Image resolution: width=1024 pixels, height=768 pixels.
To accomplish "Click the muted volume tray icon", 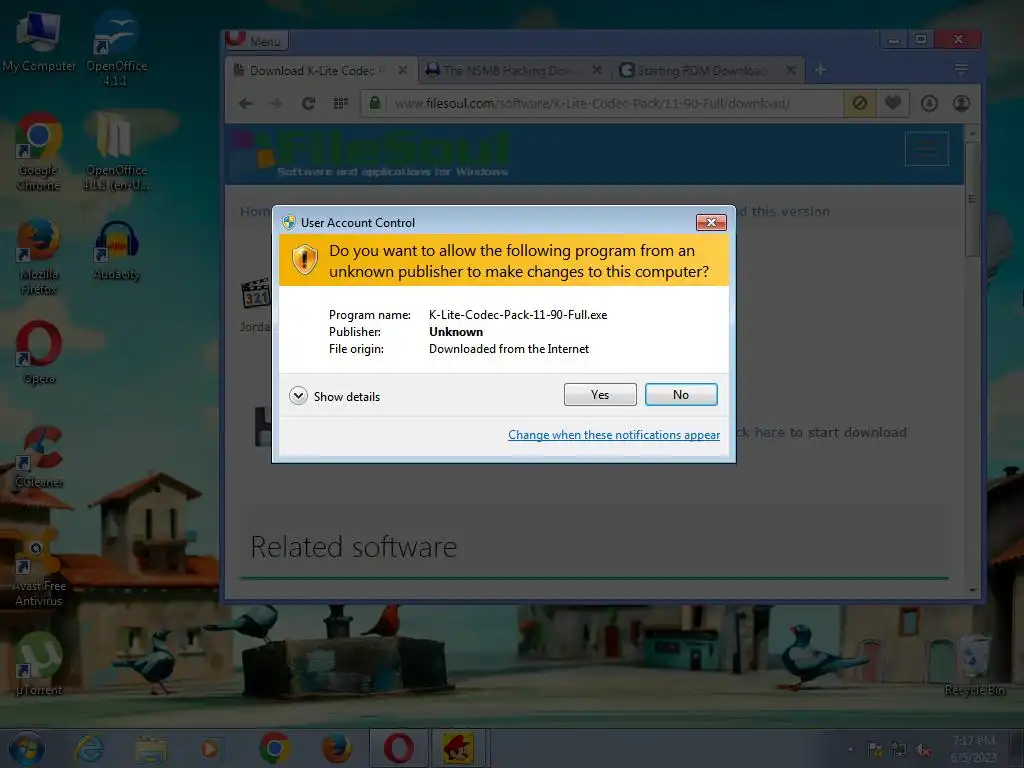I will [x=923, y=750].
